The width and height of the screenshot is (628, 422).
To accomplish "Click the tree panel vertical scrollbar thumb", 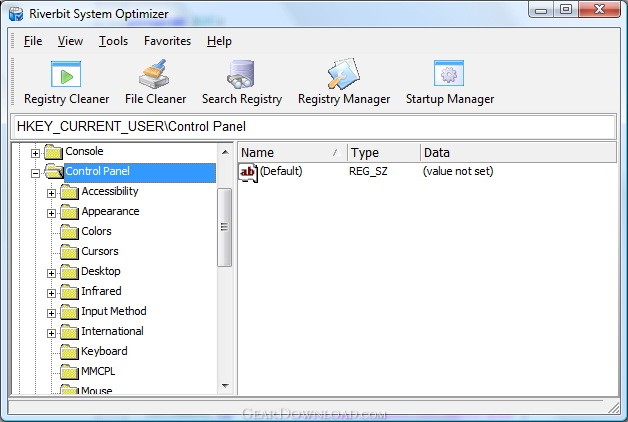I will [x=224, y=227].
